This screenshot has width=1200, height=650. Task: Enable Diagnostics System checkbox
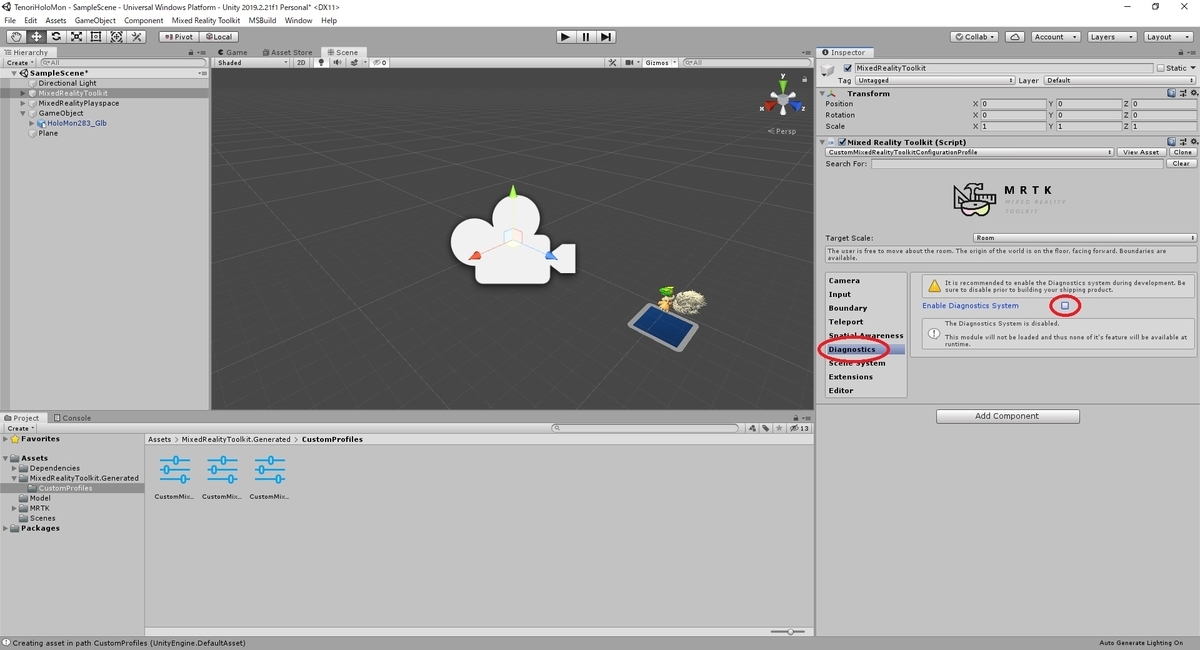[1065, 305]
